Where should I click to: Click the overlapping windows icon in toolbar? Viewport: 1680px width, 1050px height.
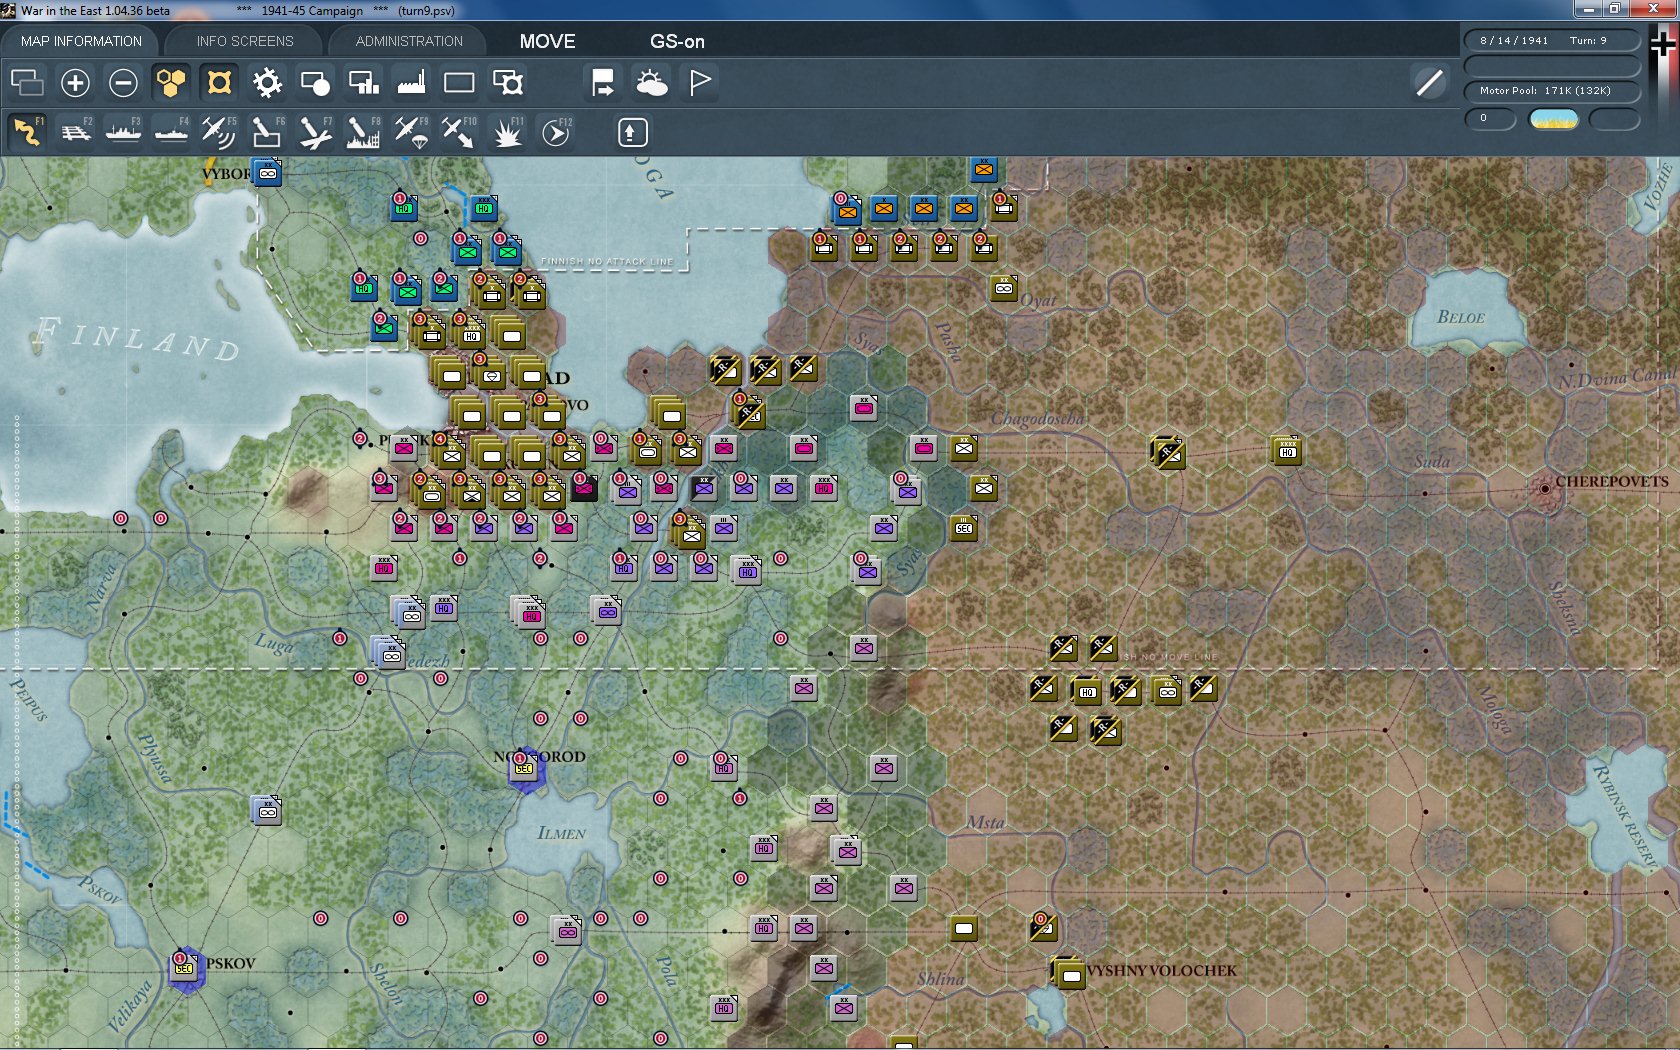pyautogui.click(x=27, y=82)
